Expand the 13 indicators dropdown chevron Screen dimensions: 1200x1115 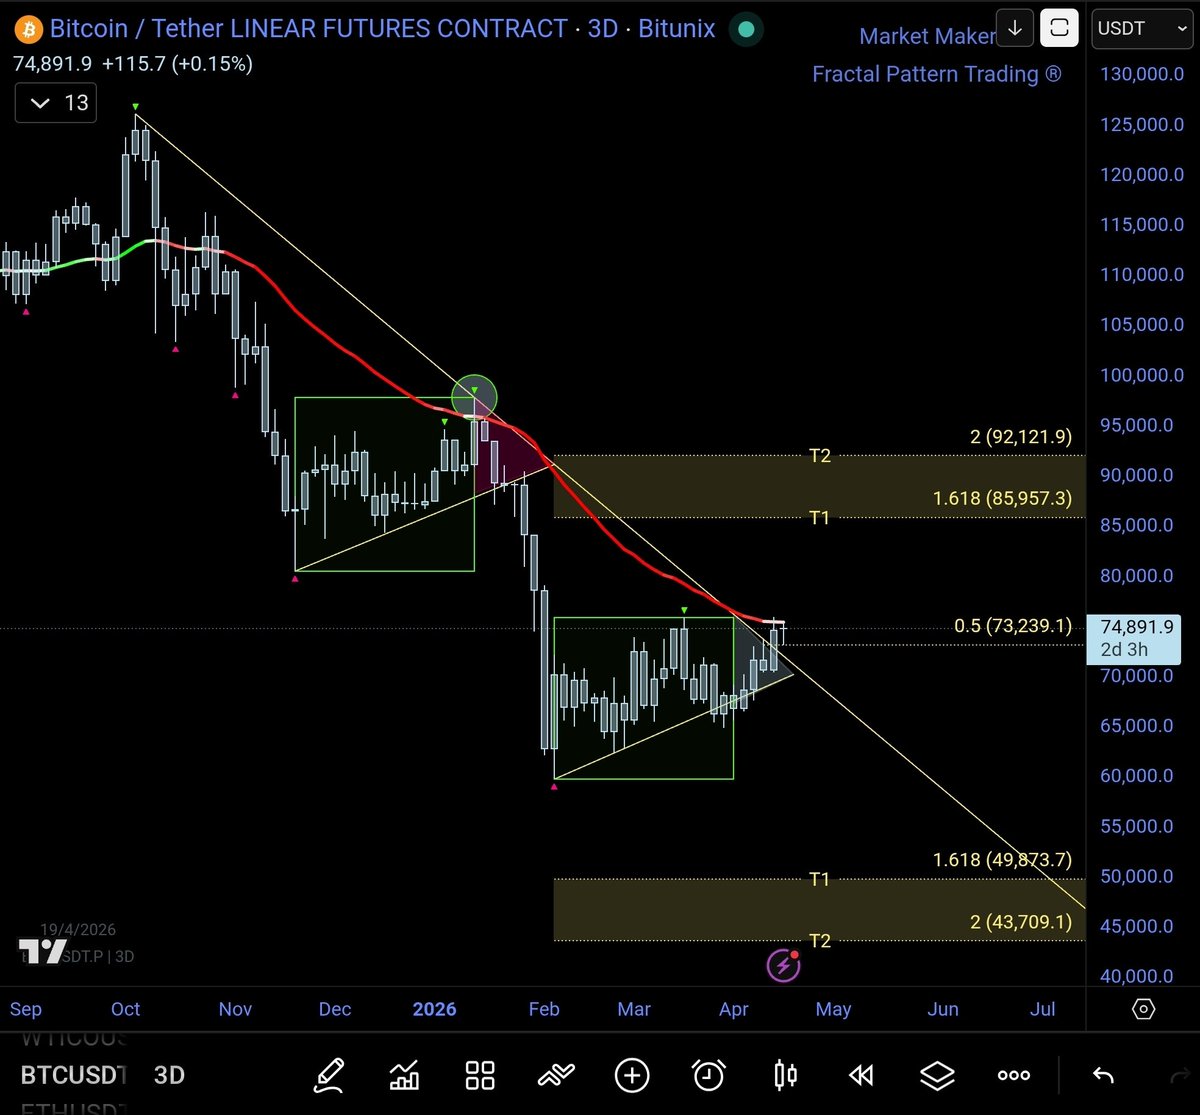[x=41, y=102]
